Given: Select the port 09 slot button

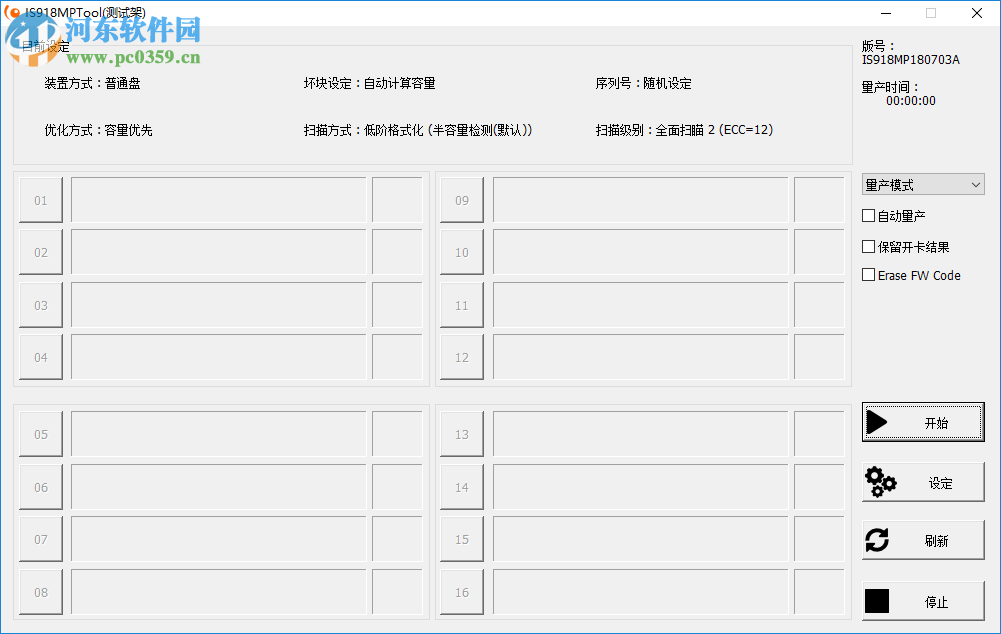Looking at the screenshot, I should (461, 199).
